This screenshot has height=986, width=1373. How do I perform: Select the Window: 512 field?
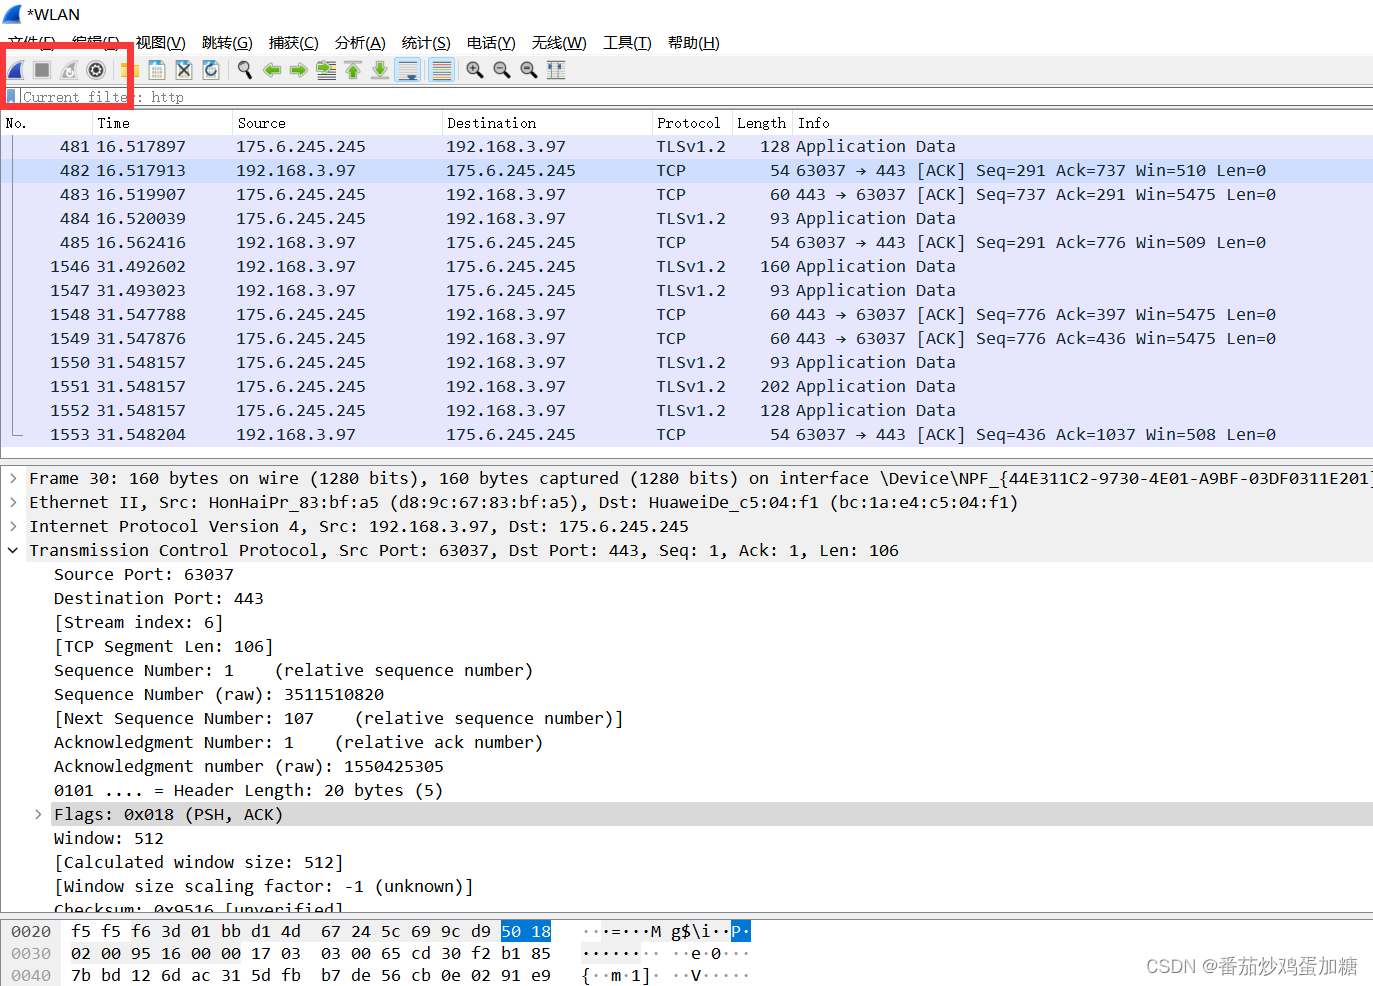108,838
